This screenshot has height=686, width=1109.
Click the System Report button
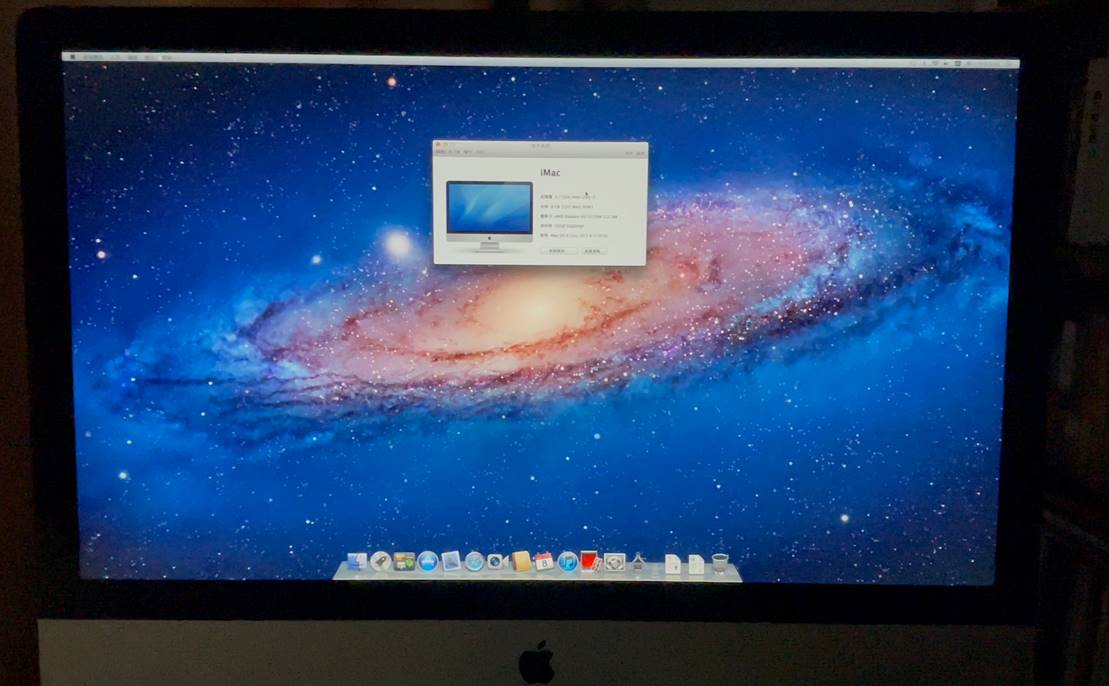click(x=559, y=251)
